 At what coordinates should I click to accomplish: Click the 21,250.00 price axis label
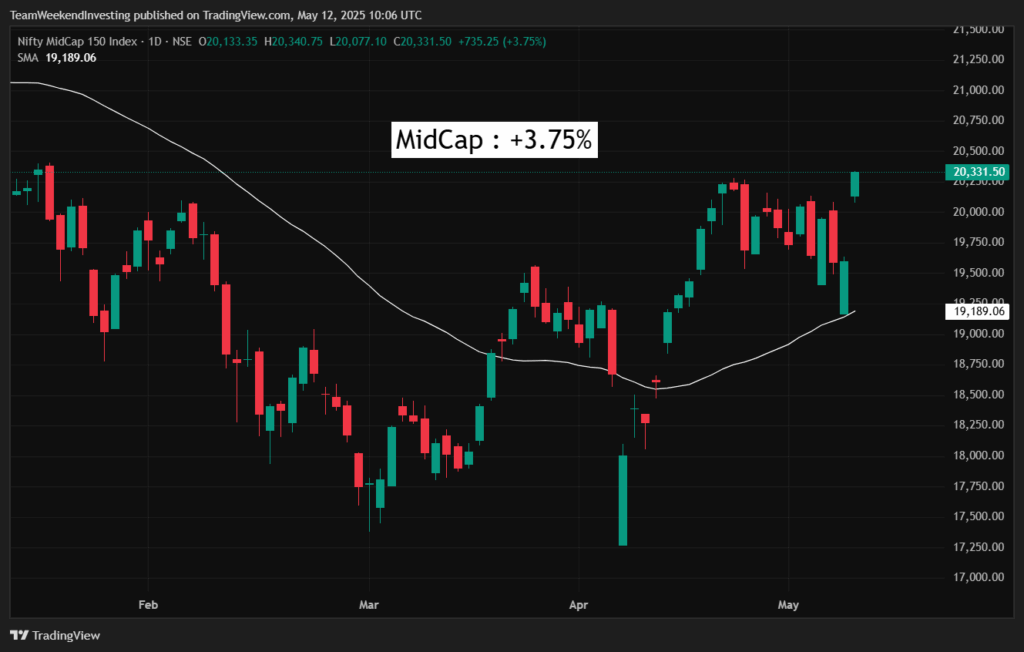[978, 59]
